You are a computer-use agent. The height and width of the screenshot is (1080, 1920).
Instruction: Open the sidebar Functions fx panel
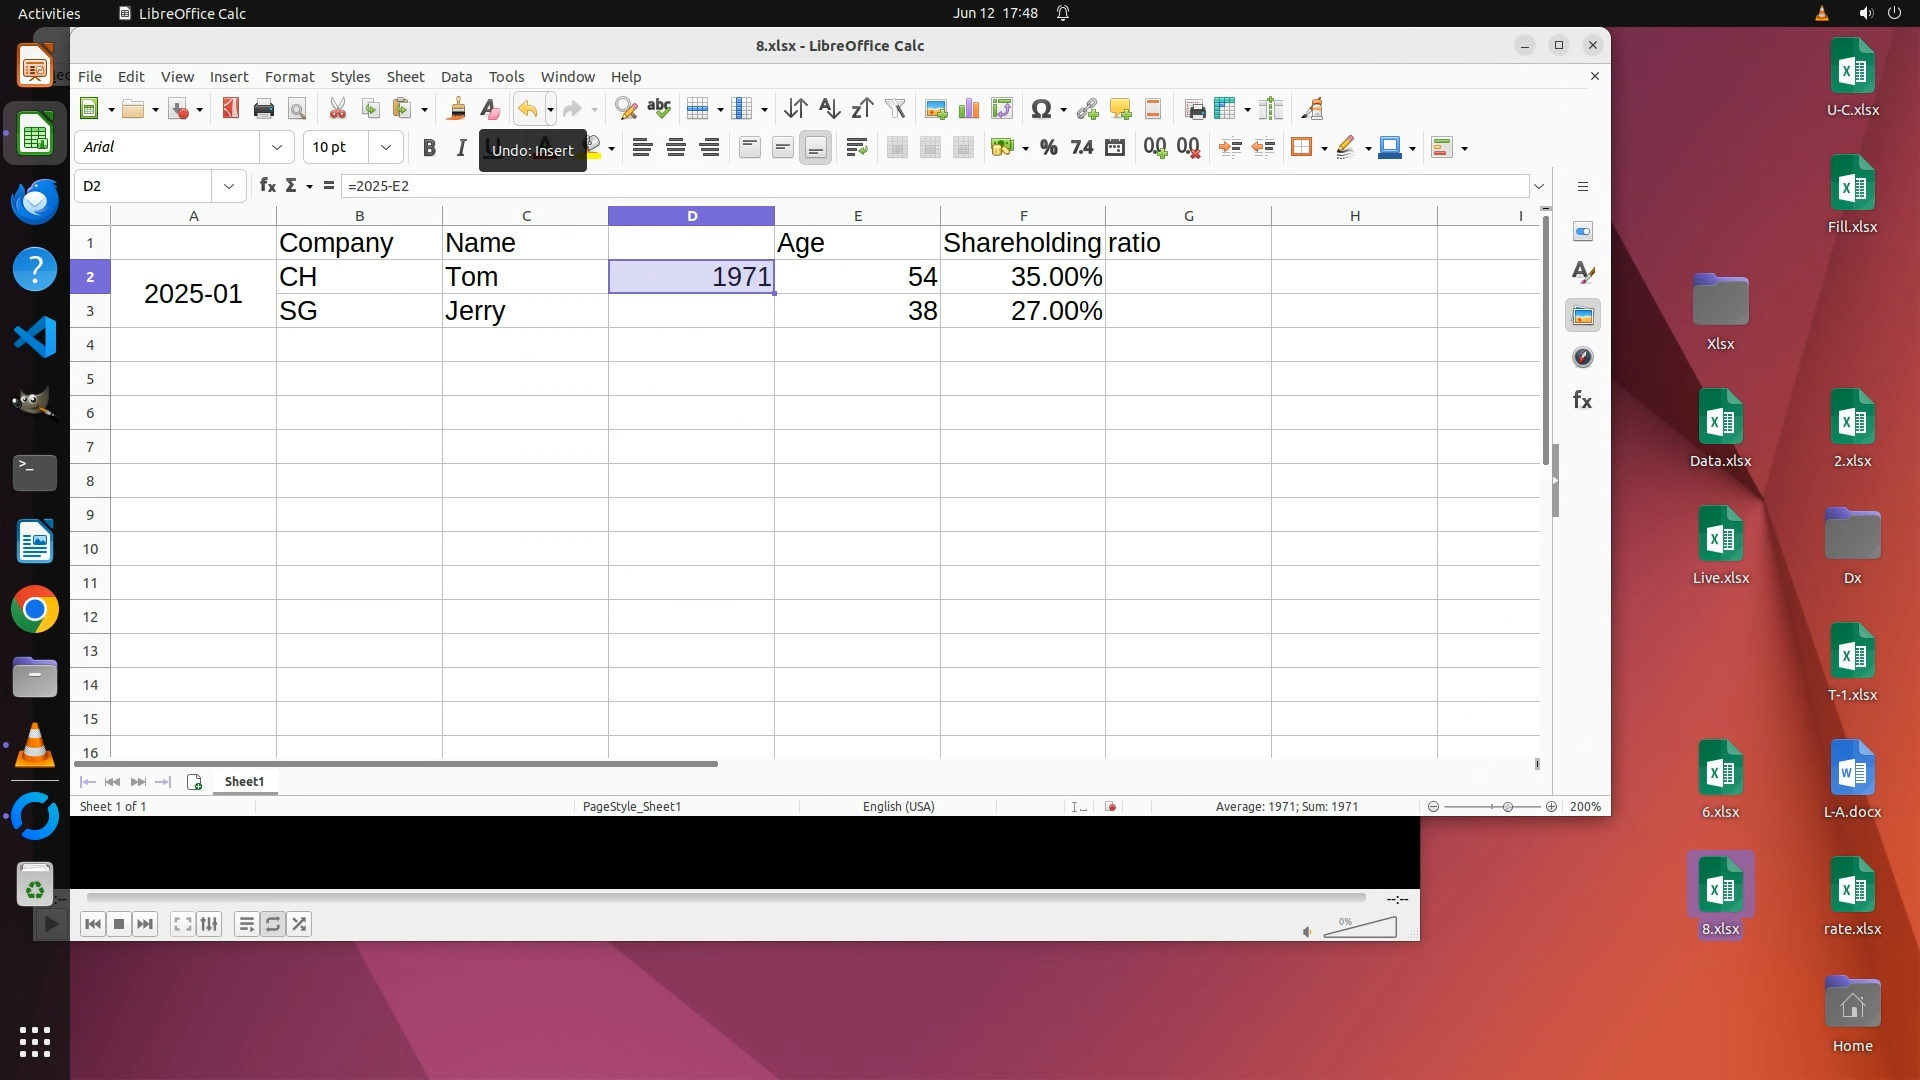[x=1582, y=400]
